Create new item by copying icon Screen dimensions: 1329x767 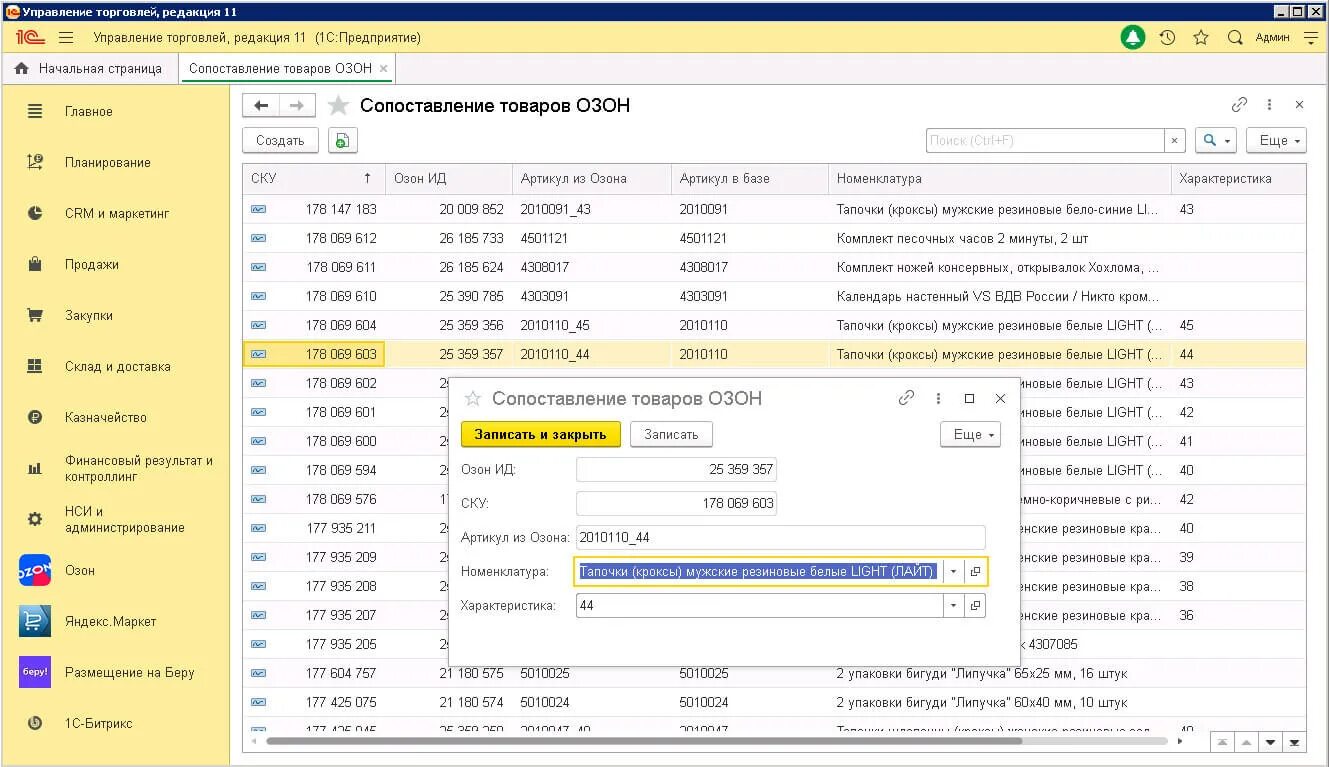[x=342, y=141]
